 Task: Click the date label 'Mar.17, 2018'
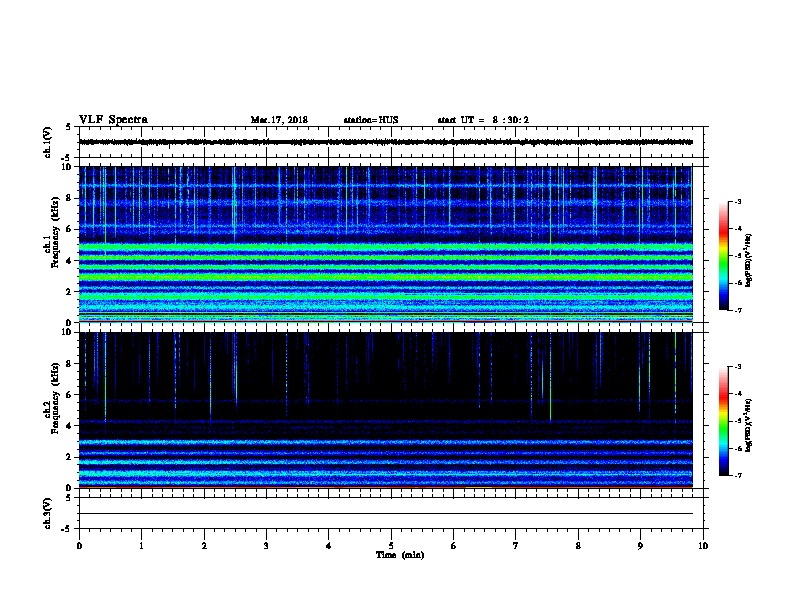[x=279, y=120]
